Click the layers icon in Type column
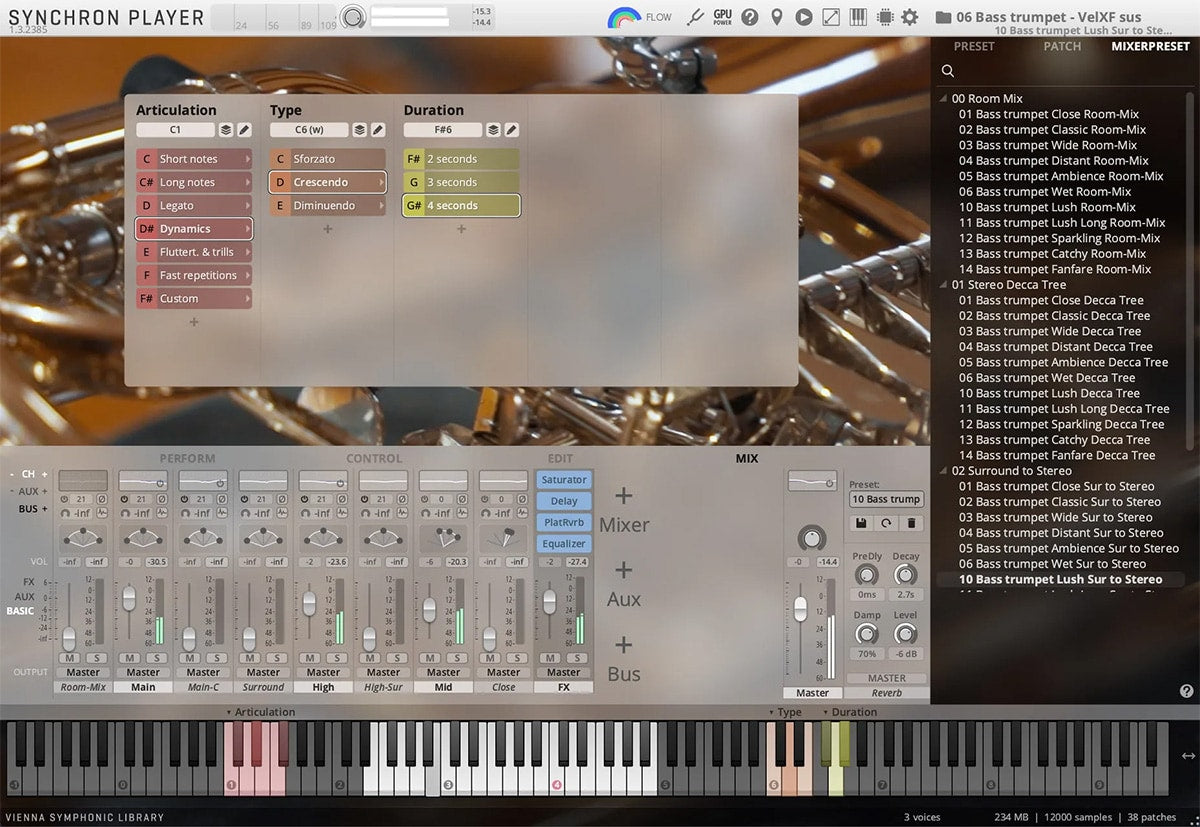The height and width of the screenshot is (827, 1200). click(x=360, y=130)
